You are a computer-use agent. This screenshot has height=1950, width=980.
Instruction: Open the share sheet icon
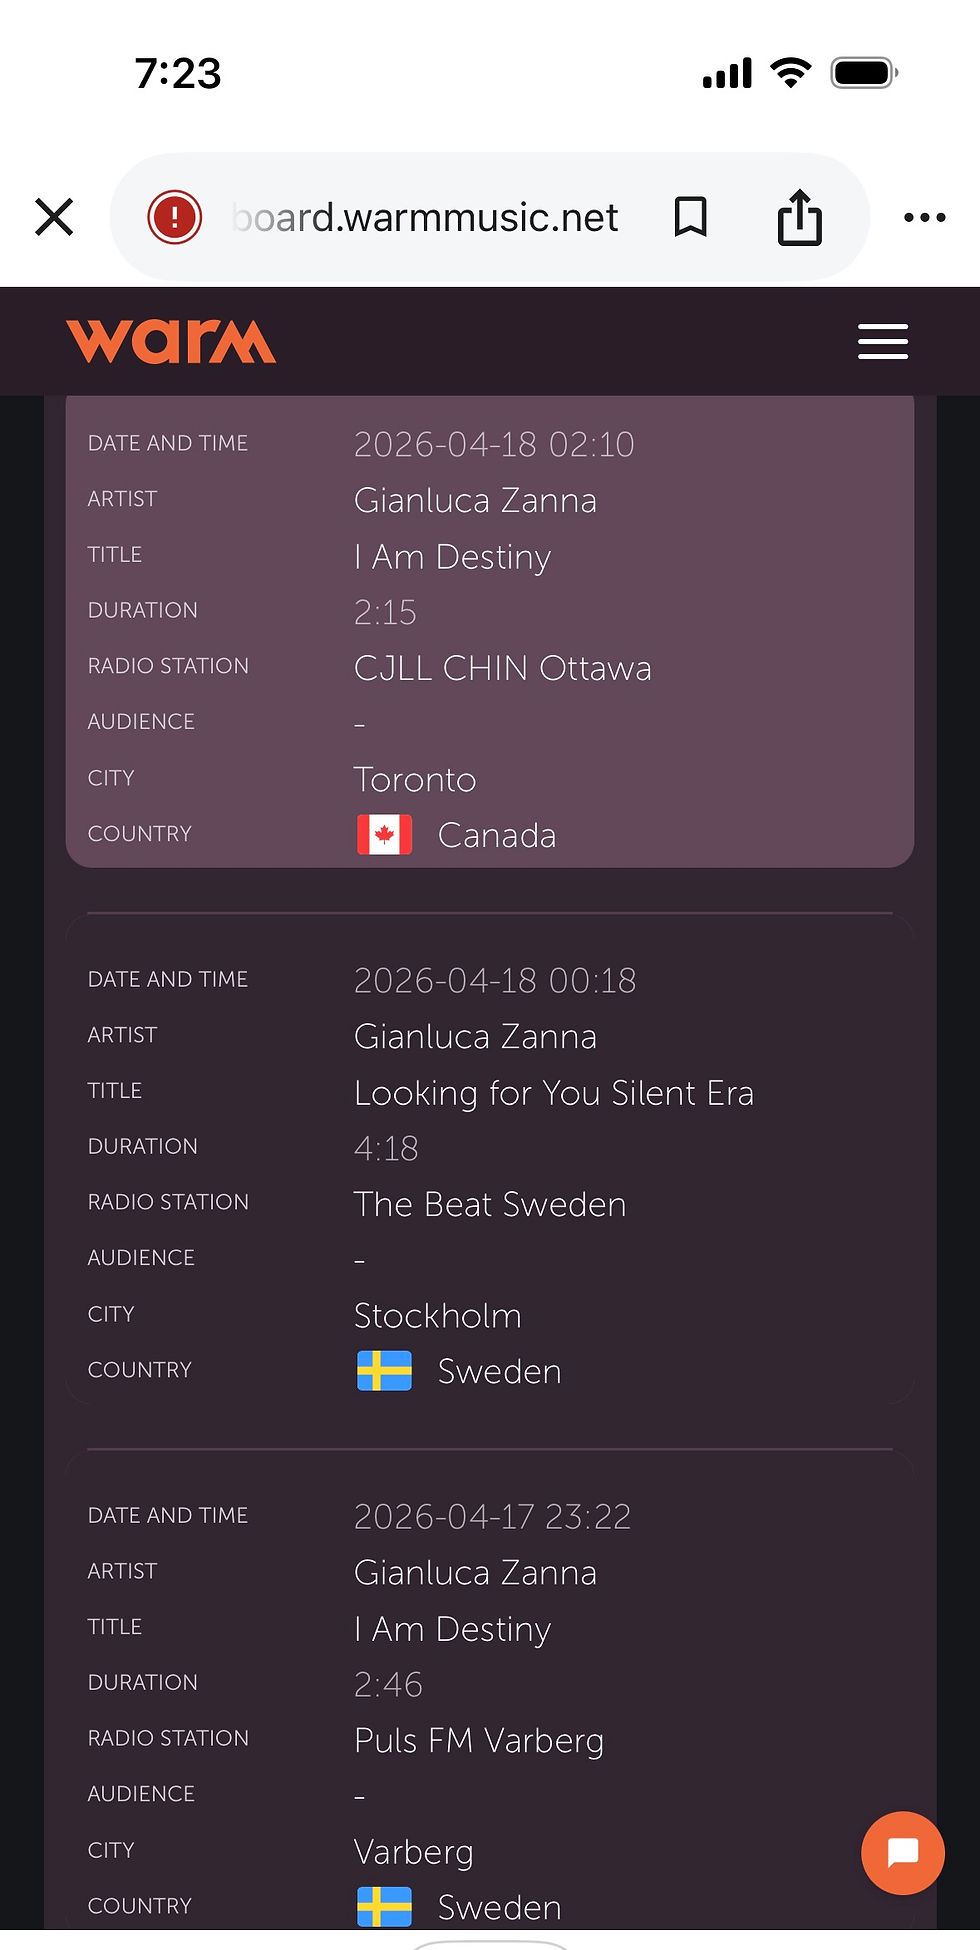[799, 217]
